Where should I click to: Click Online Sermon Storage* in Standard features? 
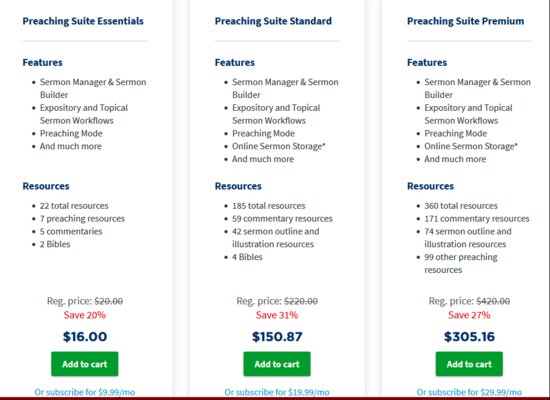pyautogui.click(x=279, y=146)
